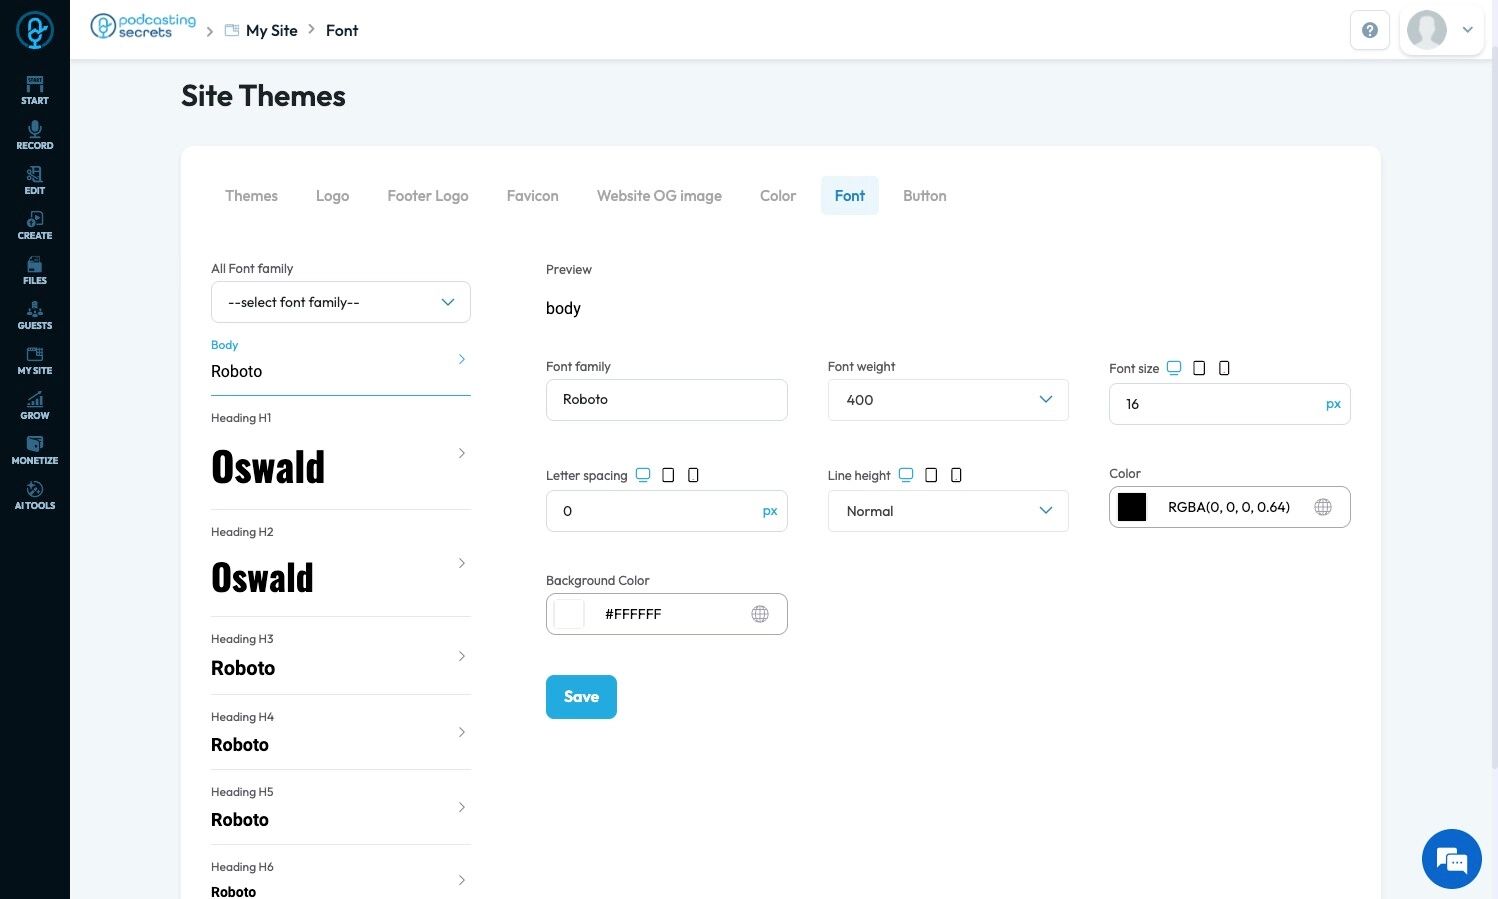
Task: Click the user avatar in the header
Action: (x=1427, y=30)
